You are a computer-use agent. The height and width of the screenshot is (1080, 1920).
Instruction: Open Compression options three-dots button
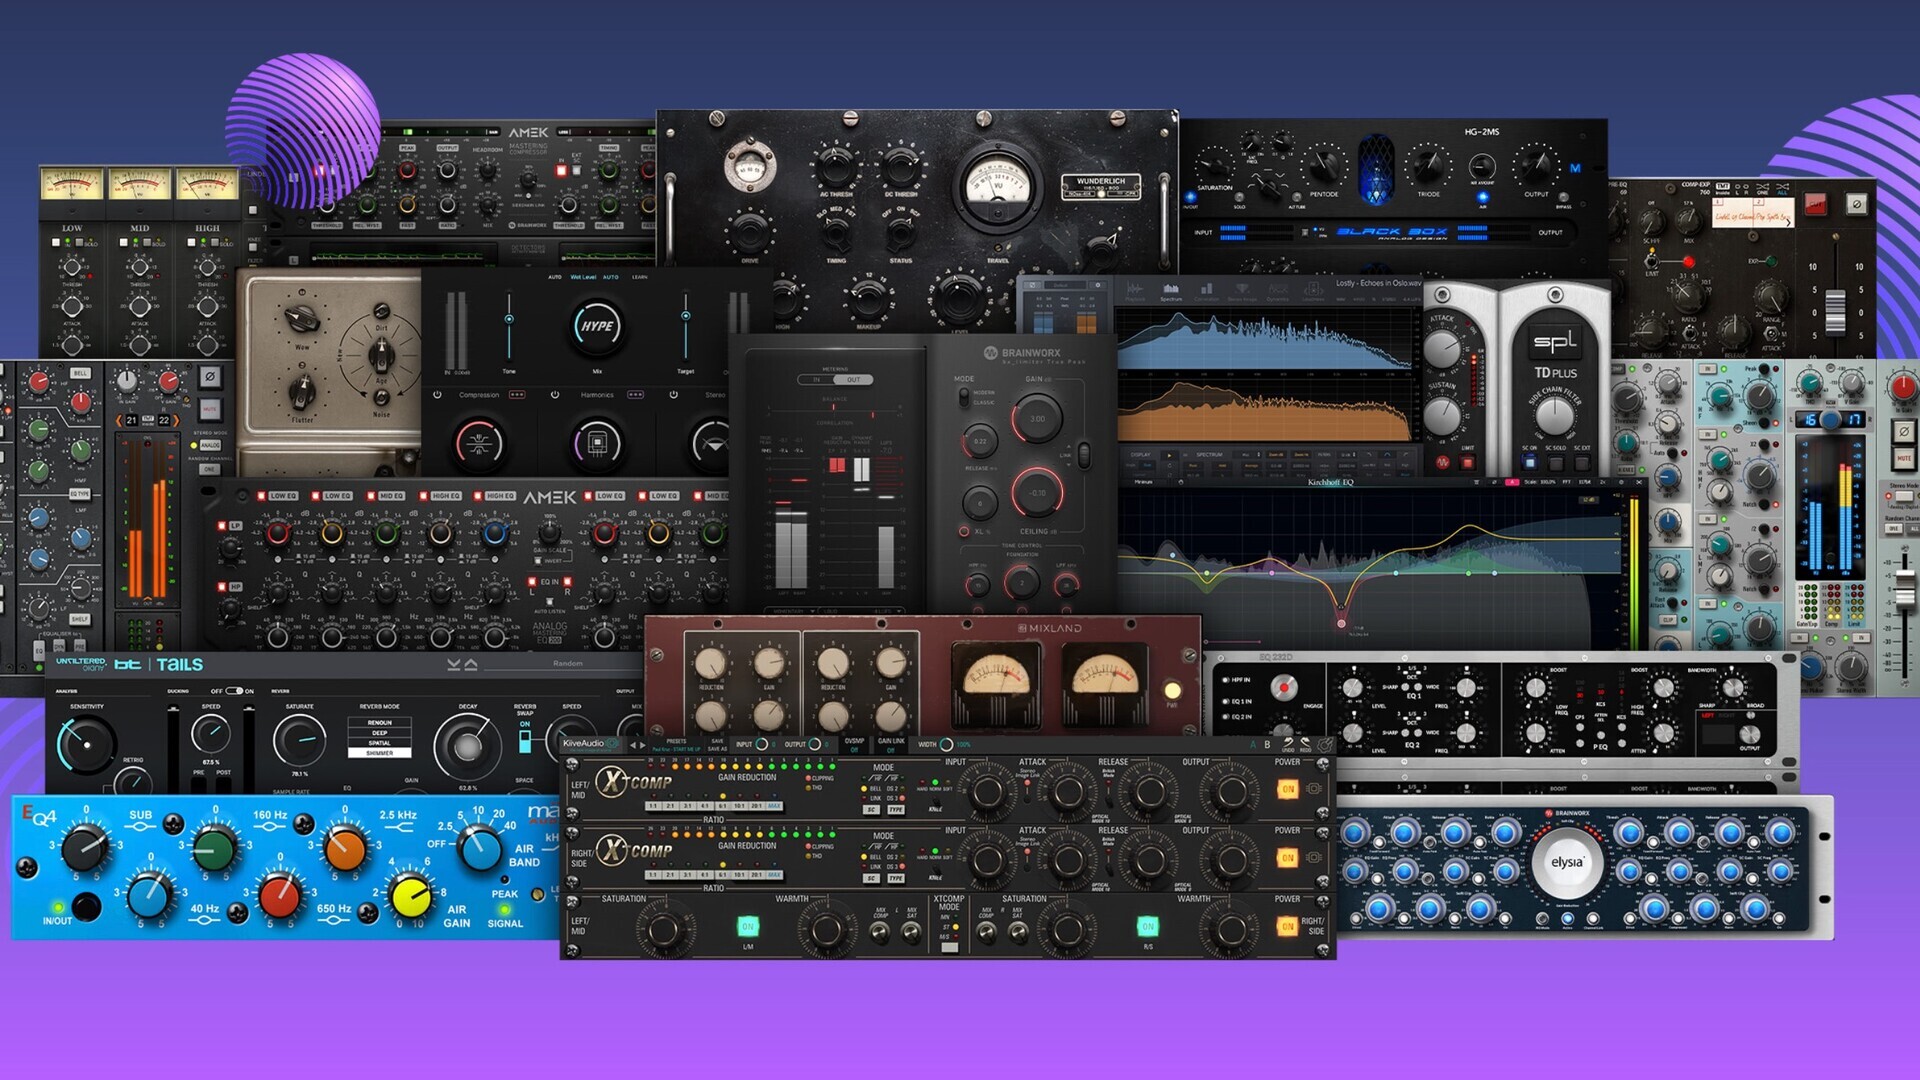(x=517, y=395)
